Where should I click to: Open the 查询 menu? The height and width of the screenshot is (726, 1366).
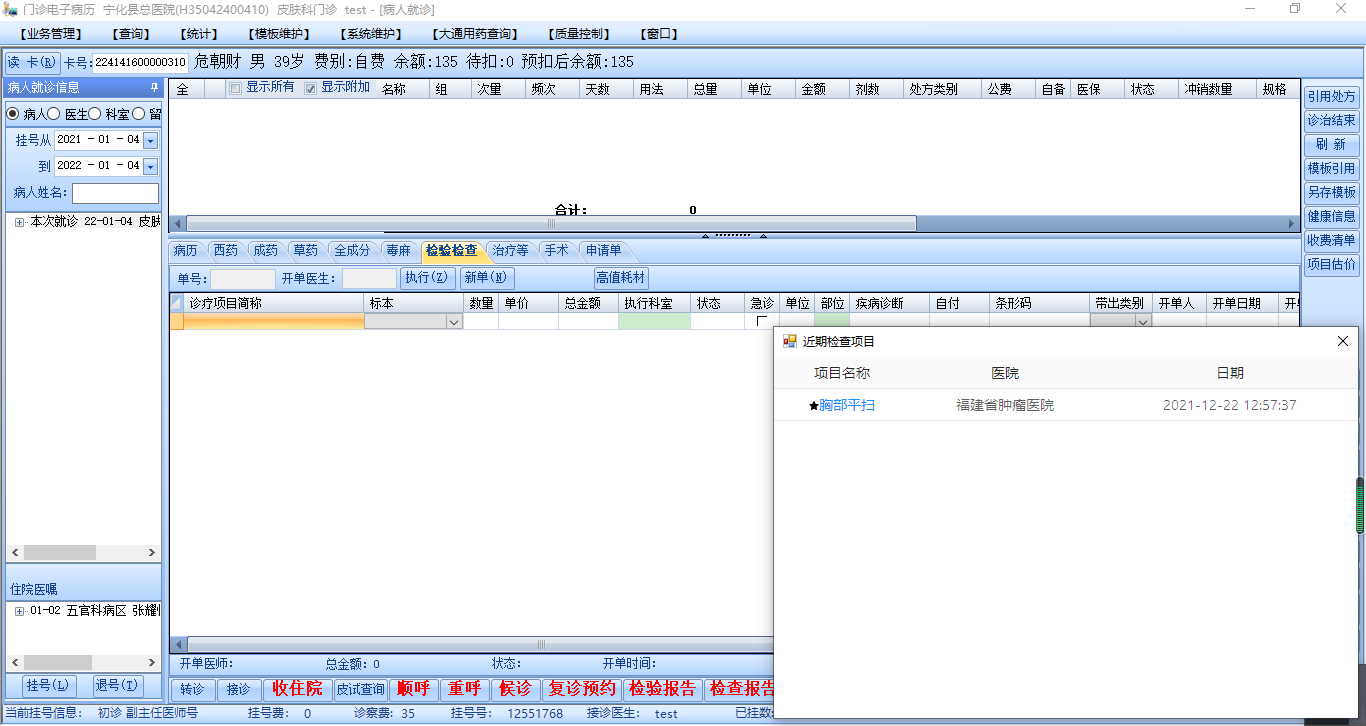(132, 34)
